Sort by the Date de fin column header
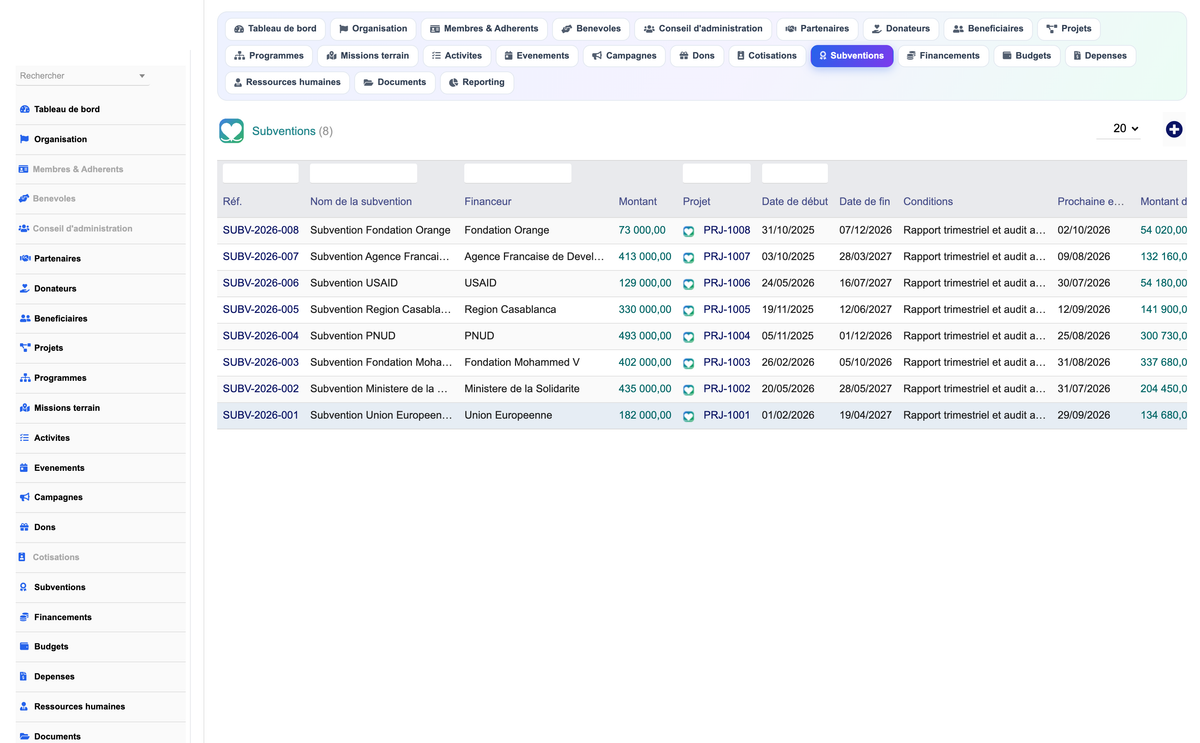Viewport: 1200px width, 743px height. coord(864,201)
